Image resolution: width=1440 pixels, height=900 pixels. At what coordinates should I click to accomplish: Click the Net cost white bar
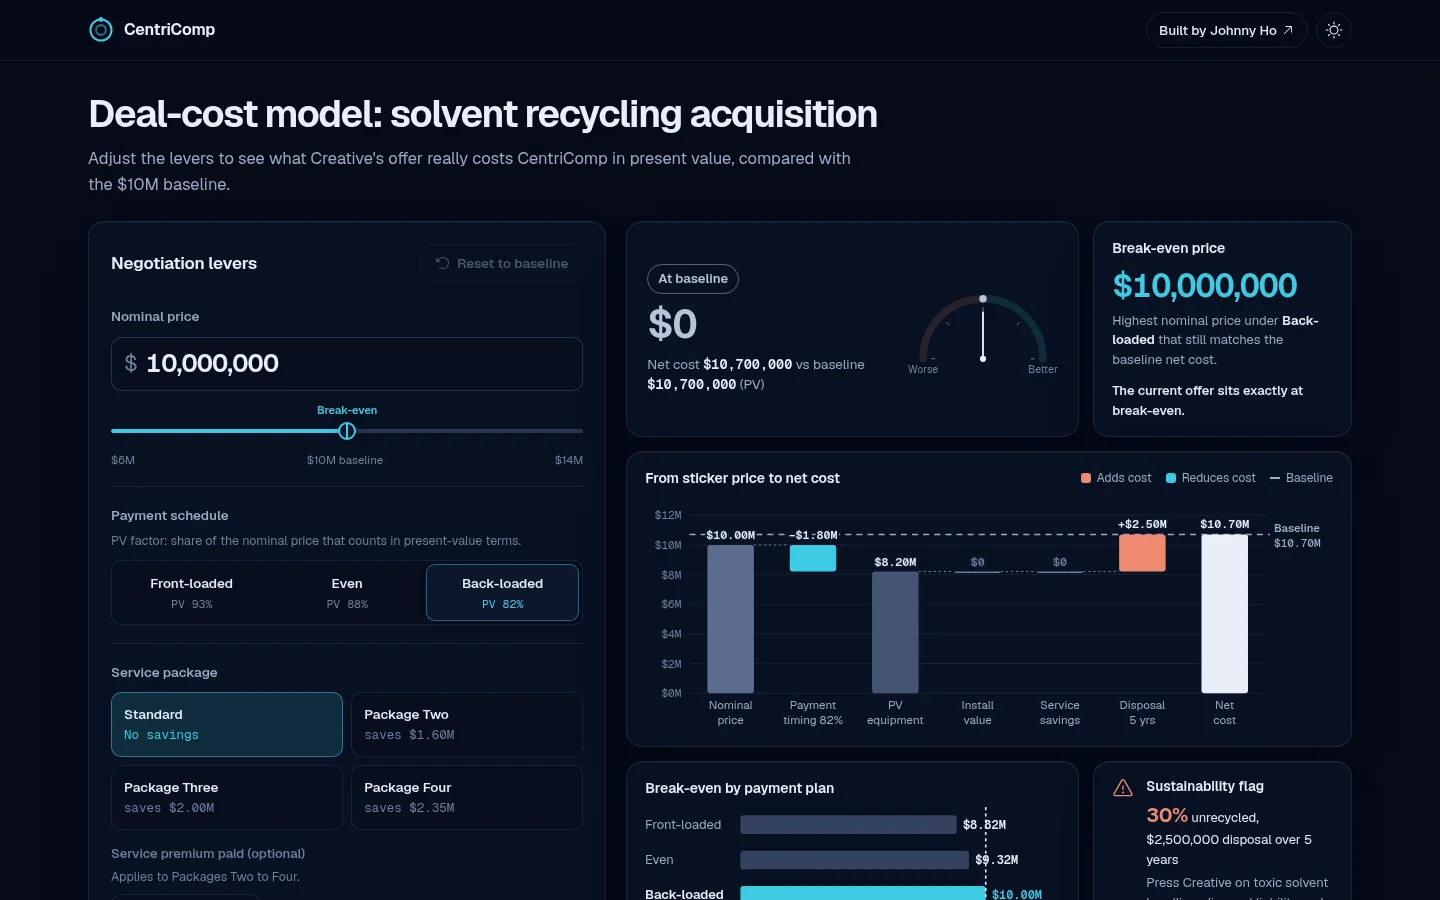click(1224, 614)
